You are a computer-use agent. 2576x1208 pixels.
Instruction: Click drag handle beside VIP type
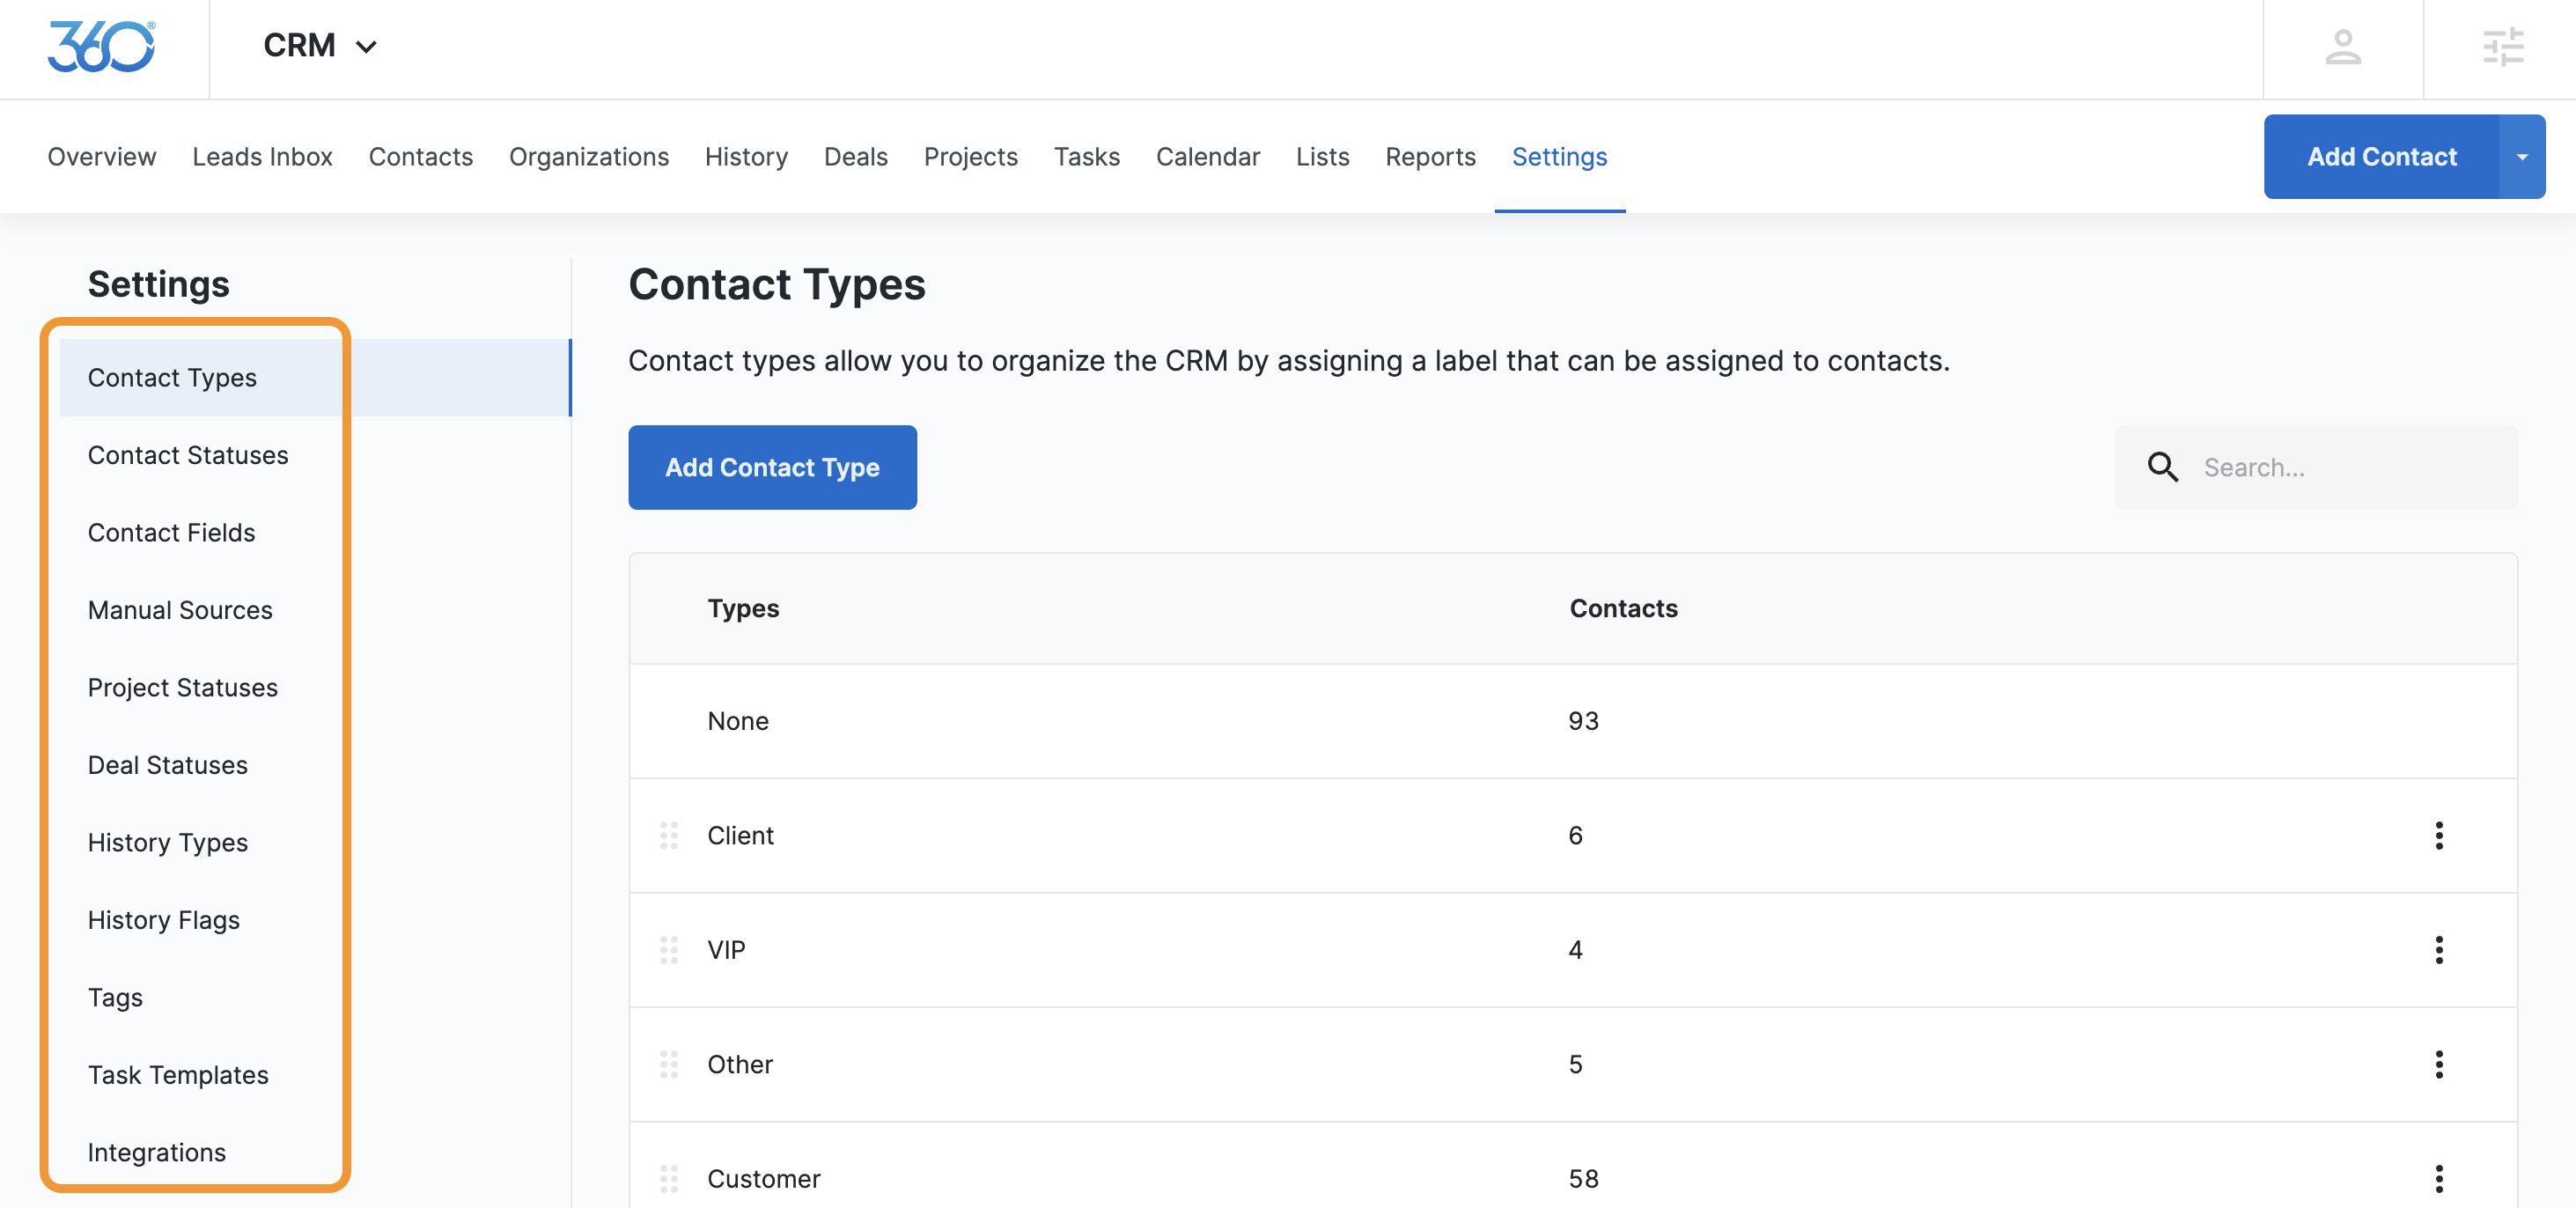point(669,949)
